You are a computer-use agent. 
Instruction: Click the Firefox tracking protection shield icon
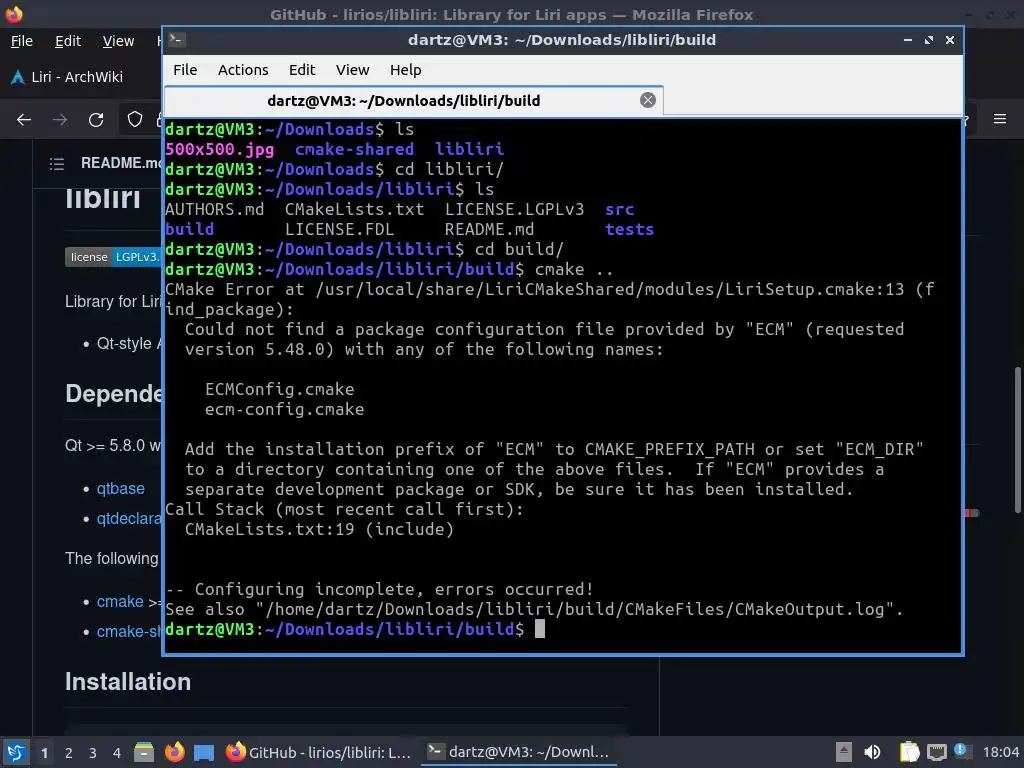point(135,120)
